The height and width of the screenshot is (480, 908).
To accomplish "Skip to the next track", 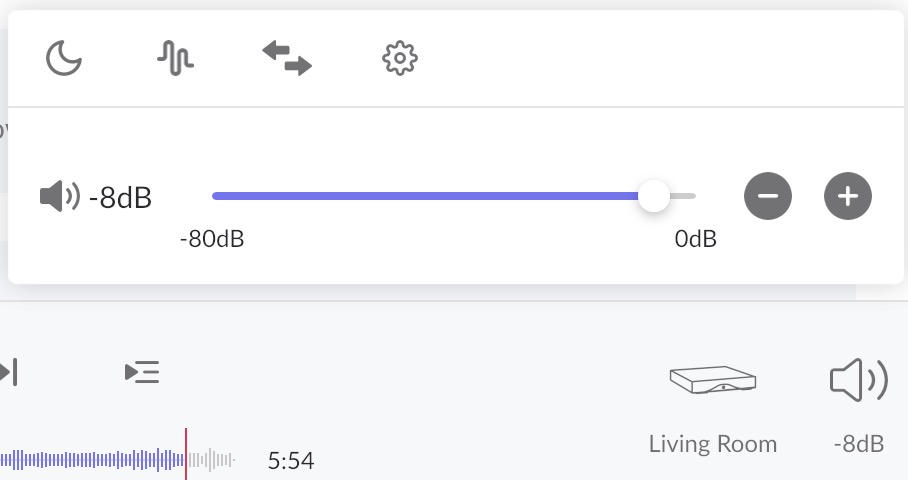I will click(x=9, y=373).
